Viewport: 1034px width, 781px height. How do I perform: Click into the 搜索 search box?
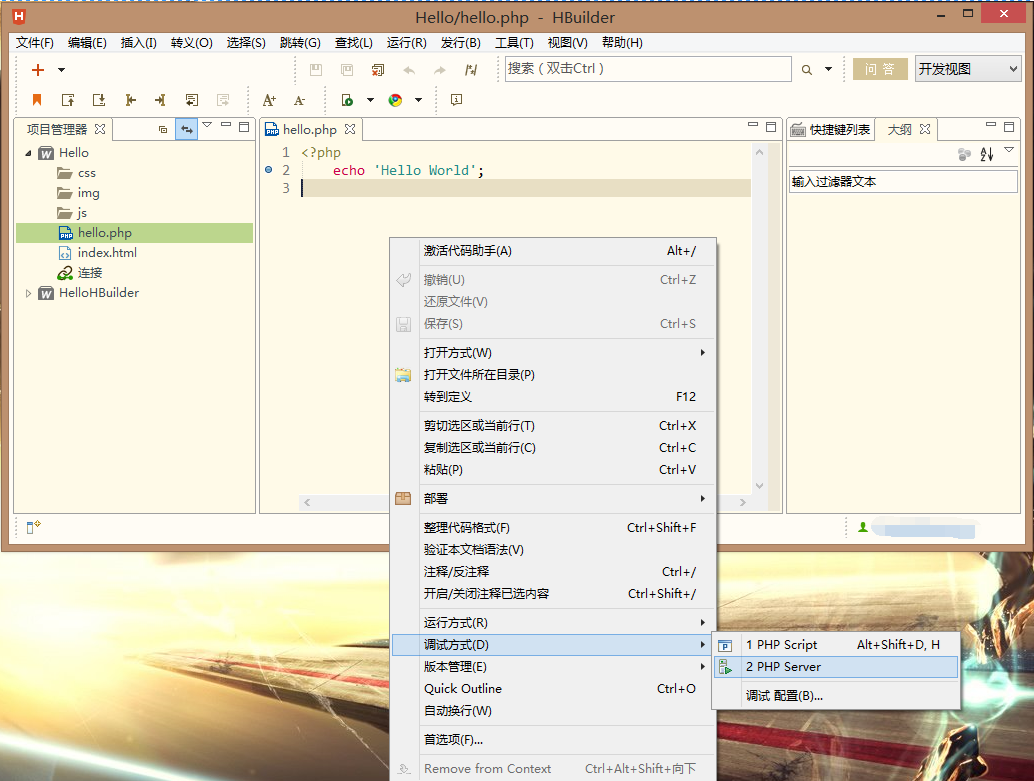pos(648,69)
